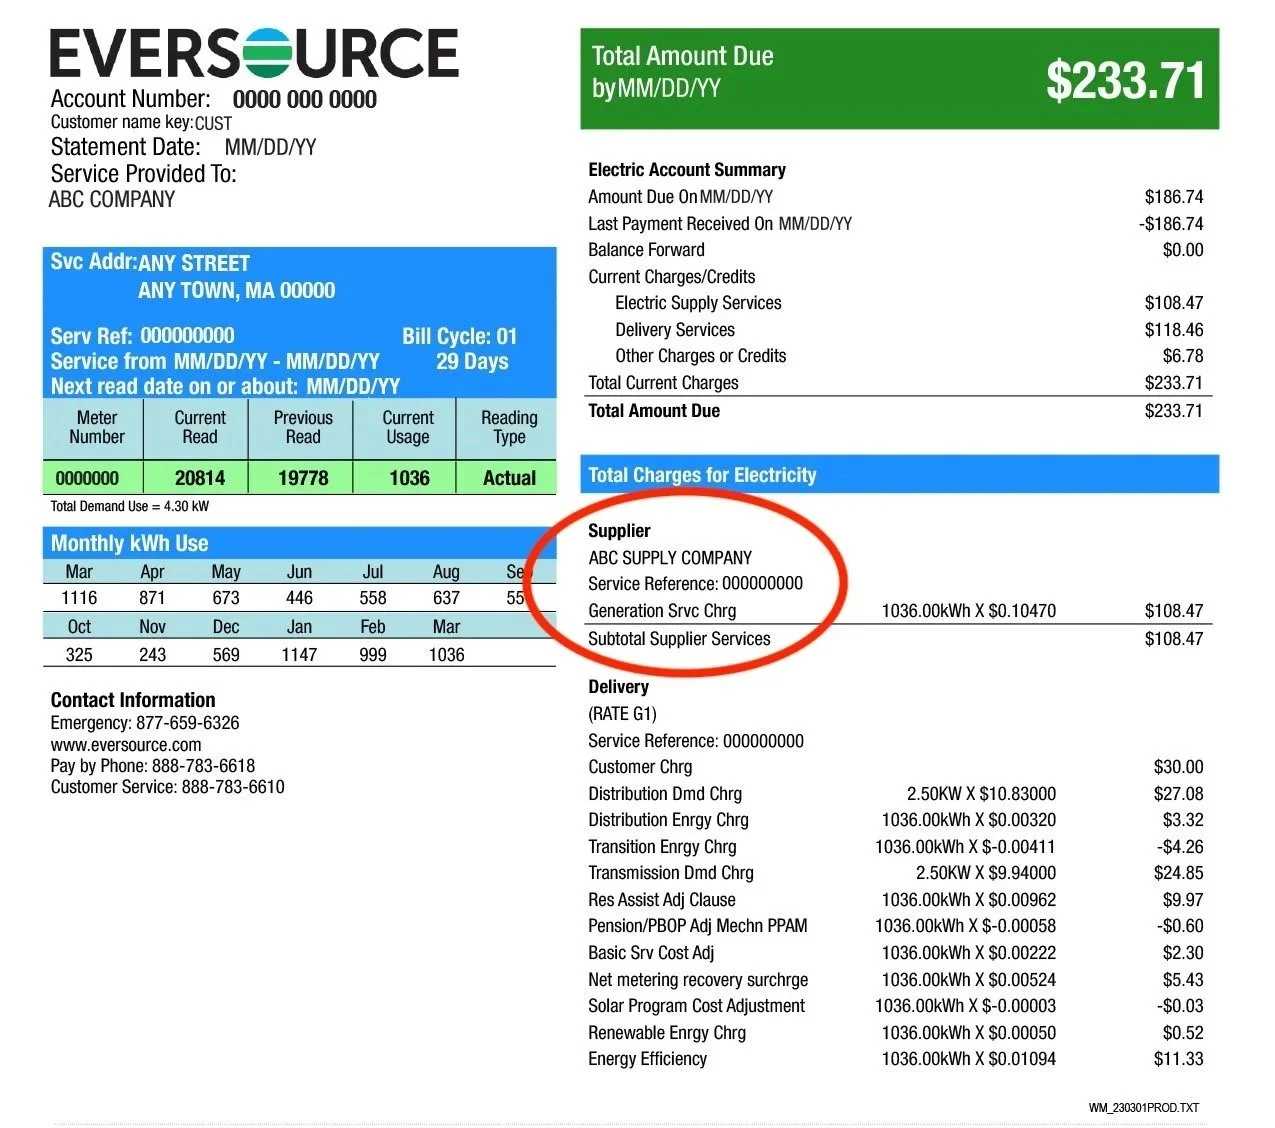Image resolution: width=1275 pixels, height=1128 pixels.
Task: Select ABC SUPPLY COMPANY supplier name
Action: pyautogui.click(x=670, y=558)
